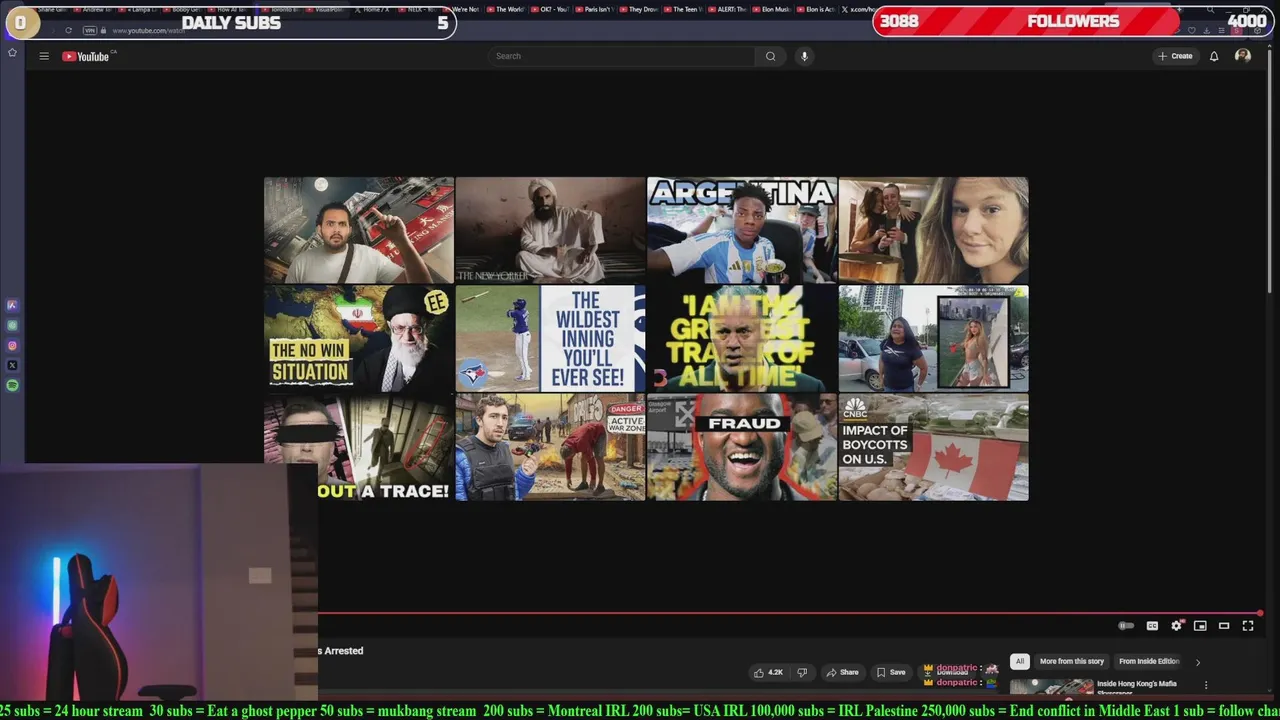Toggle the autoplay switch in player

(x=1126, y=626)
